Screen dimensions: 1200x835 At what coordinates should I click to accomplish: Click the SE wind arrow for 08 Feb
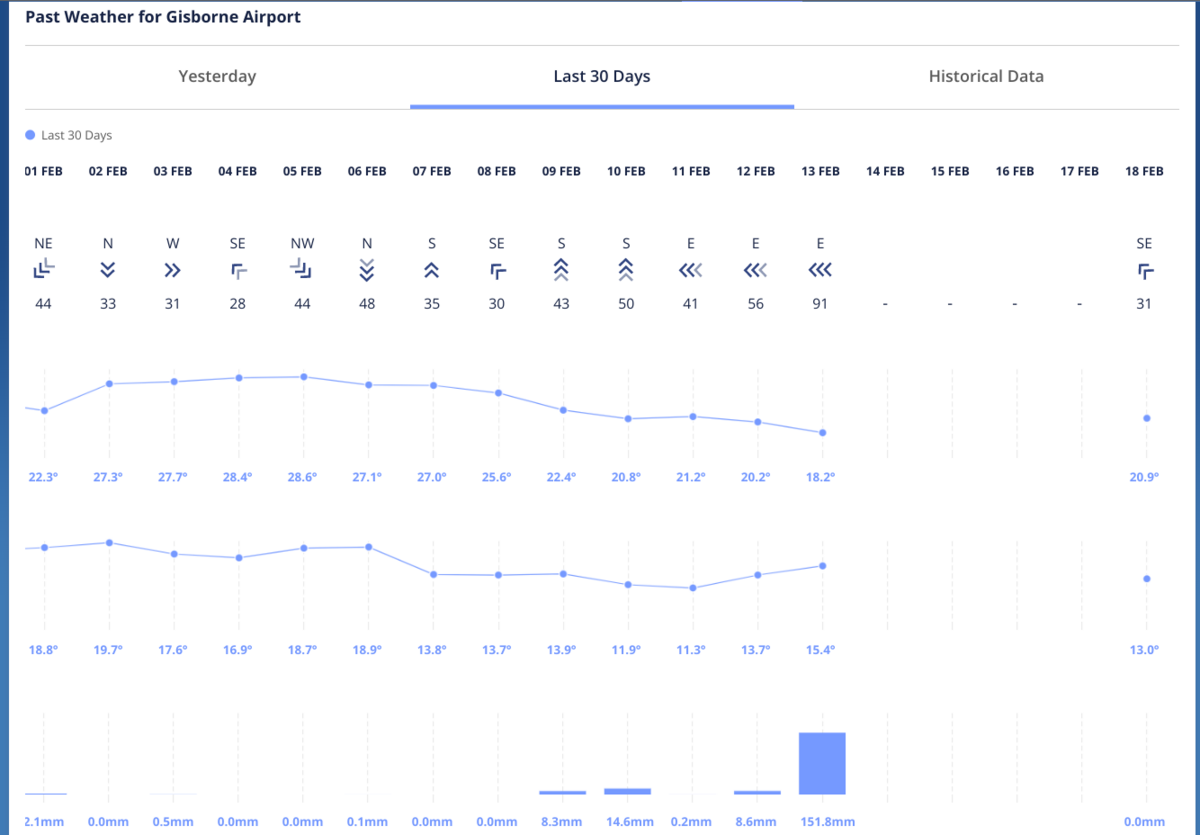497,270
